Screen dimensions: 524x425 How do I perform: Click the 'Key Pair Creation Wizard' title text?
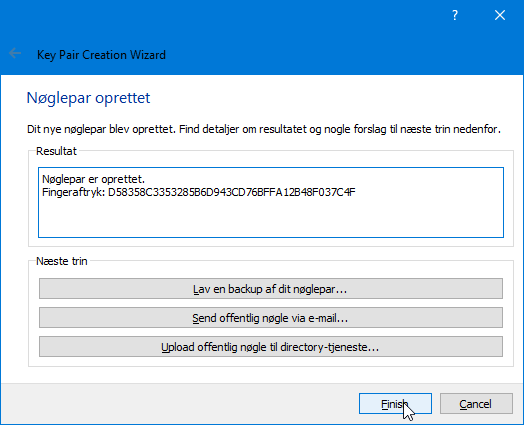click(x=101, y=55)
